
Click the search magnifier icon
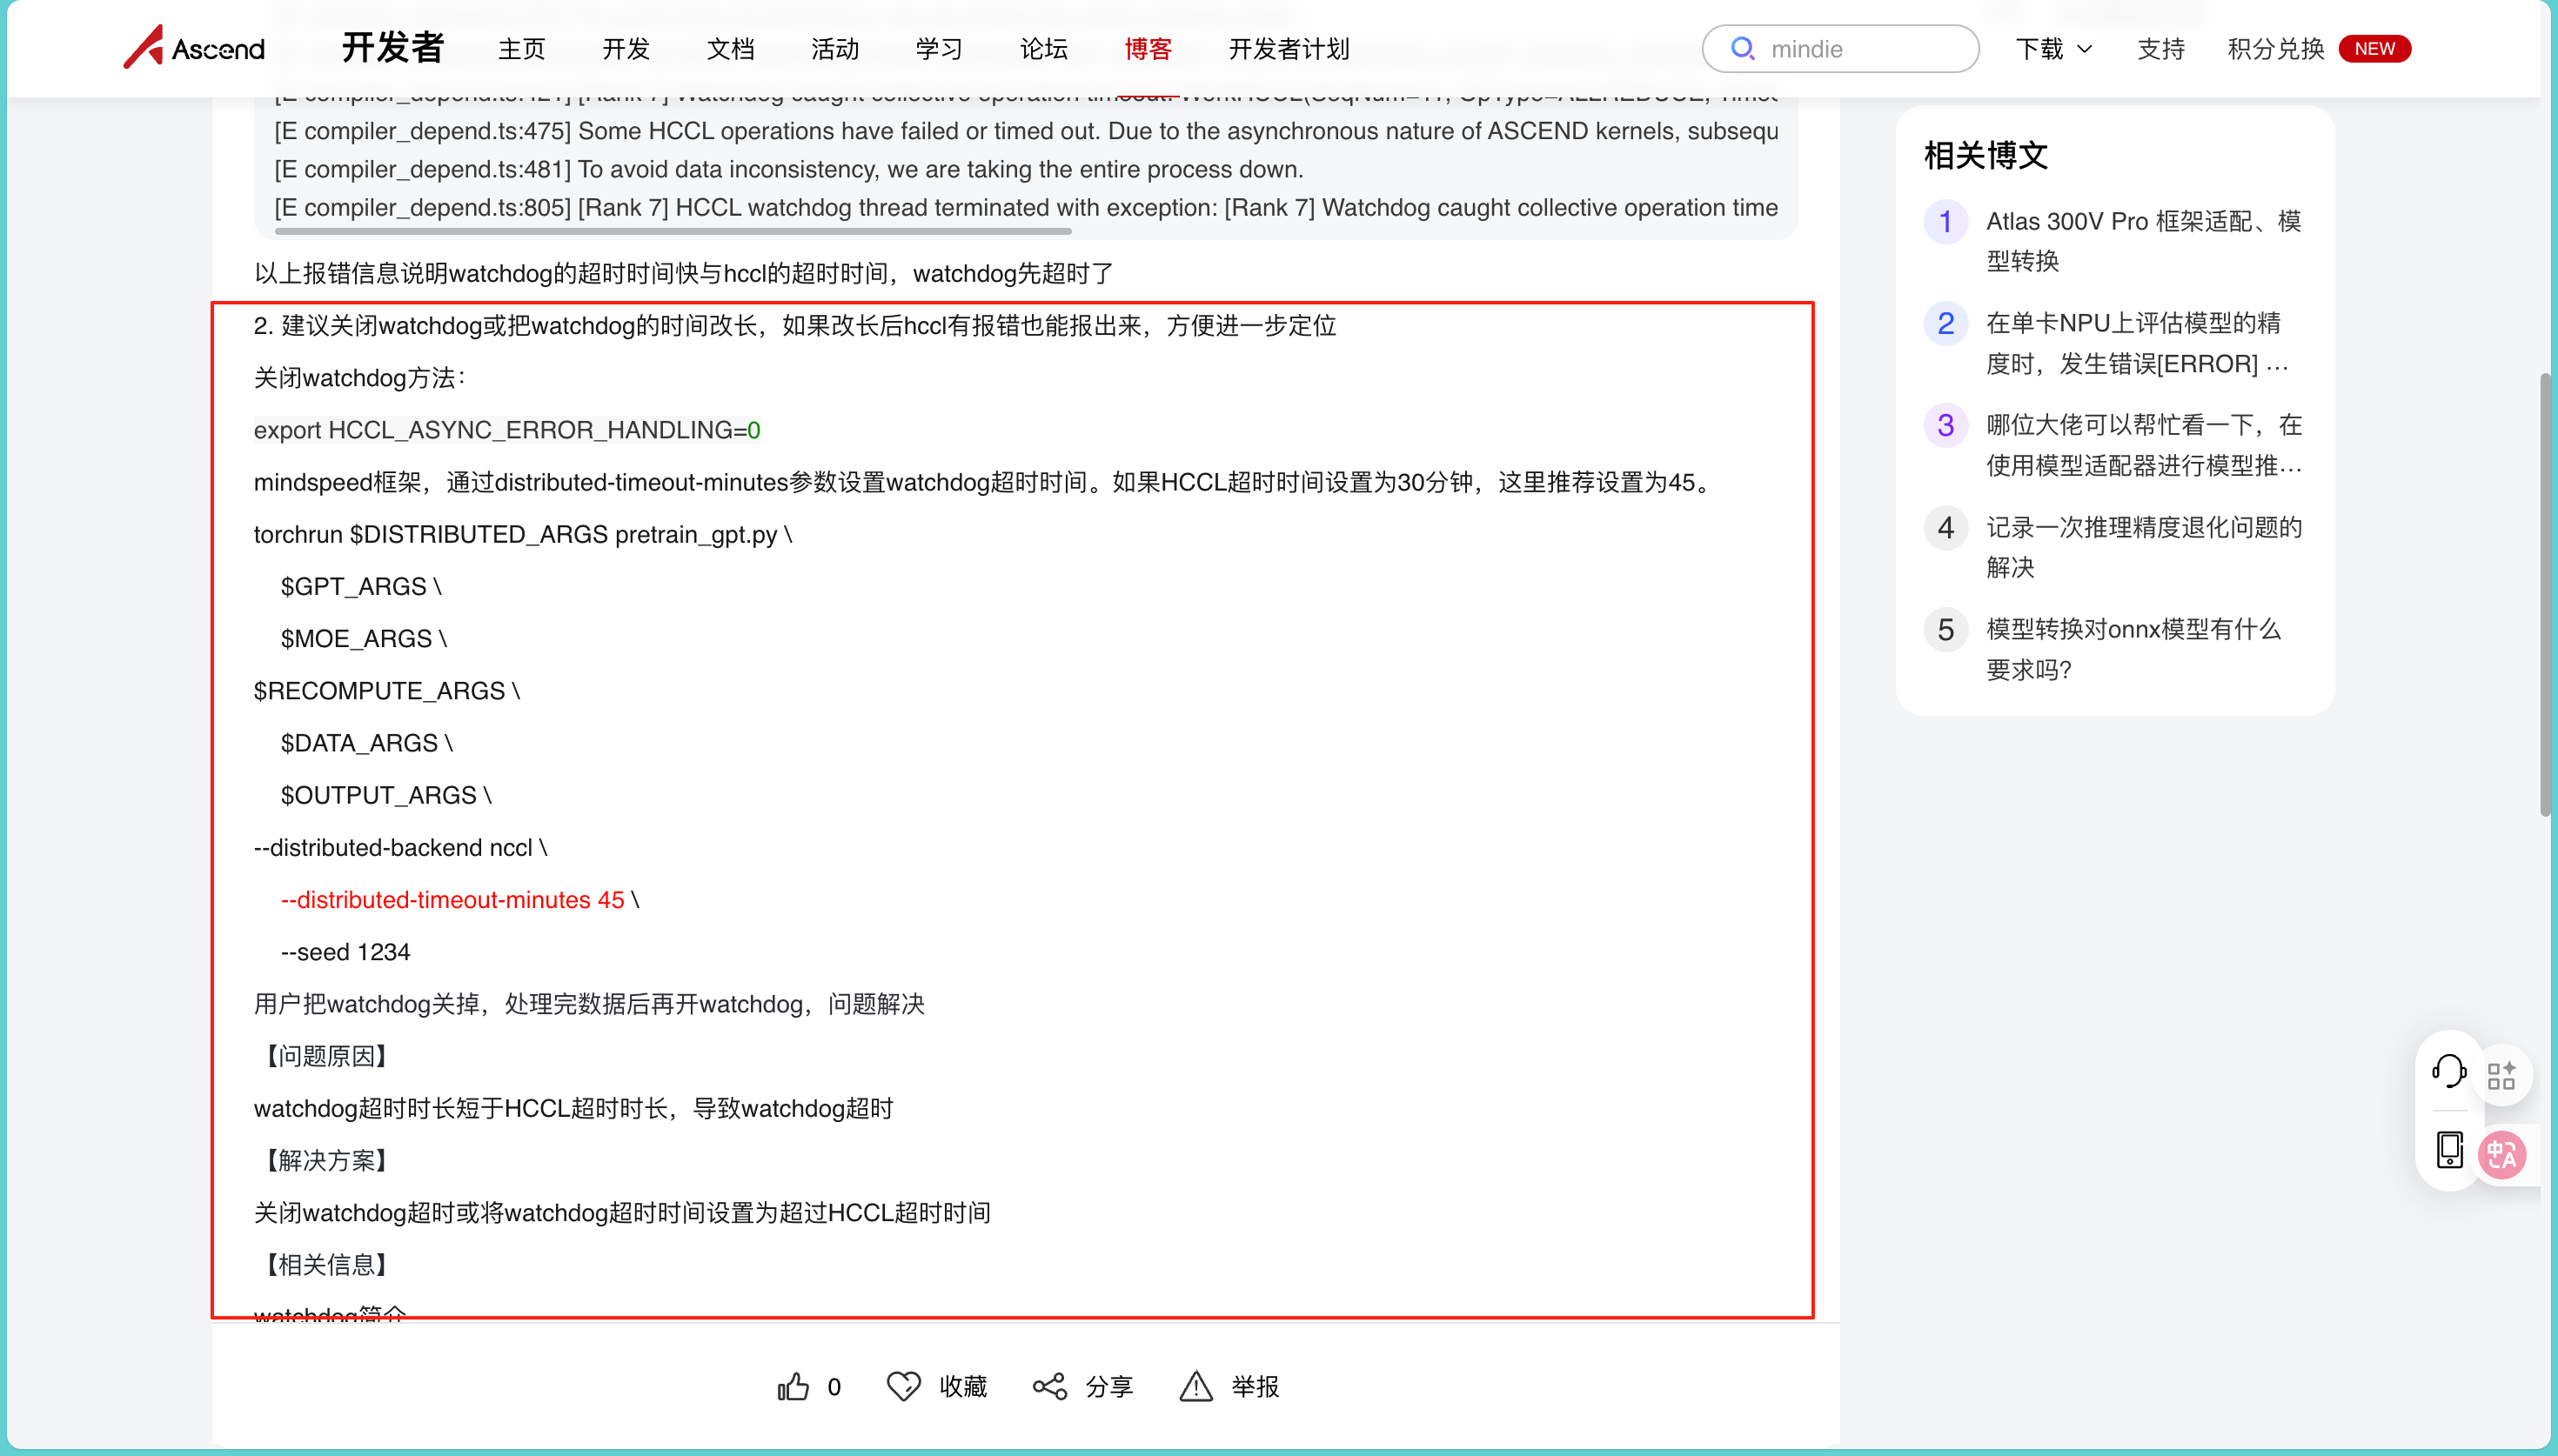(x=1742, y=48)
